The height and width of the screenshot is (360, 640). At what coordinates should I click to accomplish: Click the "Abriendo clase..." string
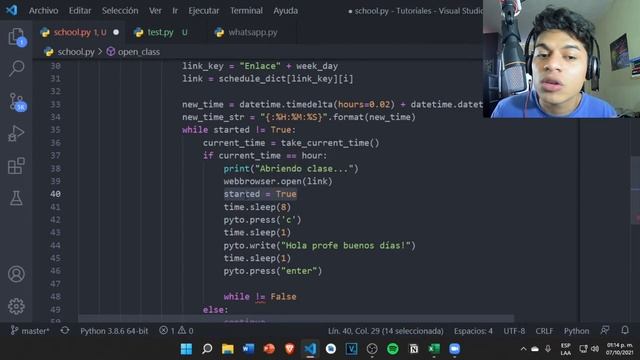pyautogui.click(x=306, y=169)
